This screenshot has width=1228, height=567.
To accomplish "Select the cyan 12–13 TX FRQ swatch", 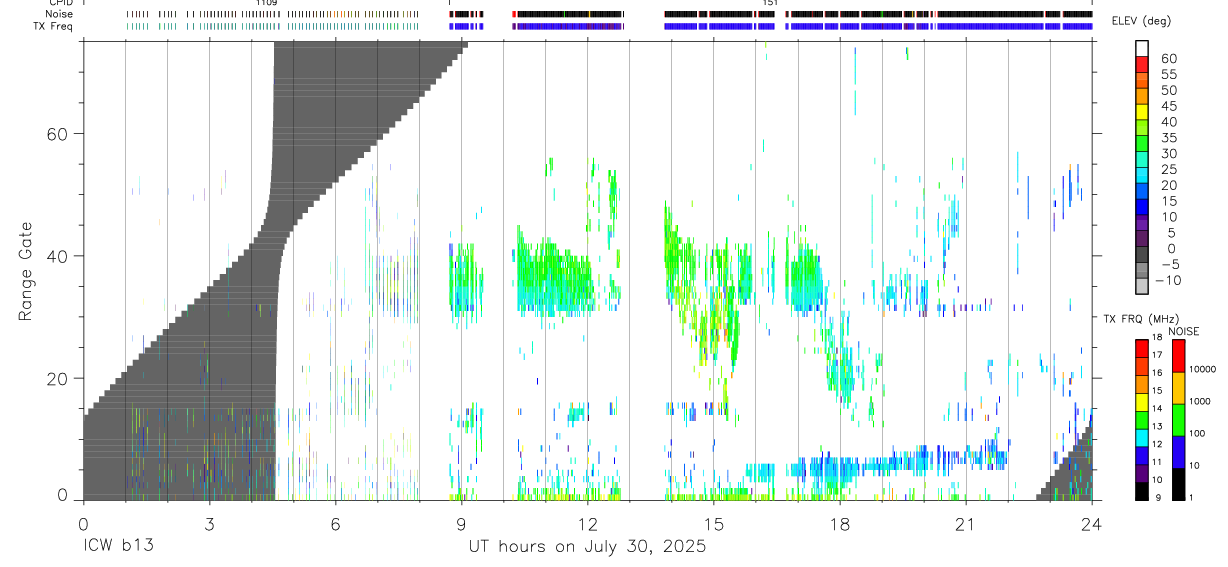I will pos(1142,437).
